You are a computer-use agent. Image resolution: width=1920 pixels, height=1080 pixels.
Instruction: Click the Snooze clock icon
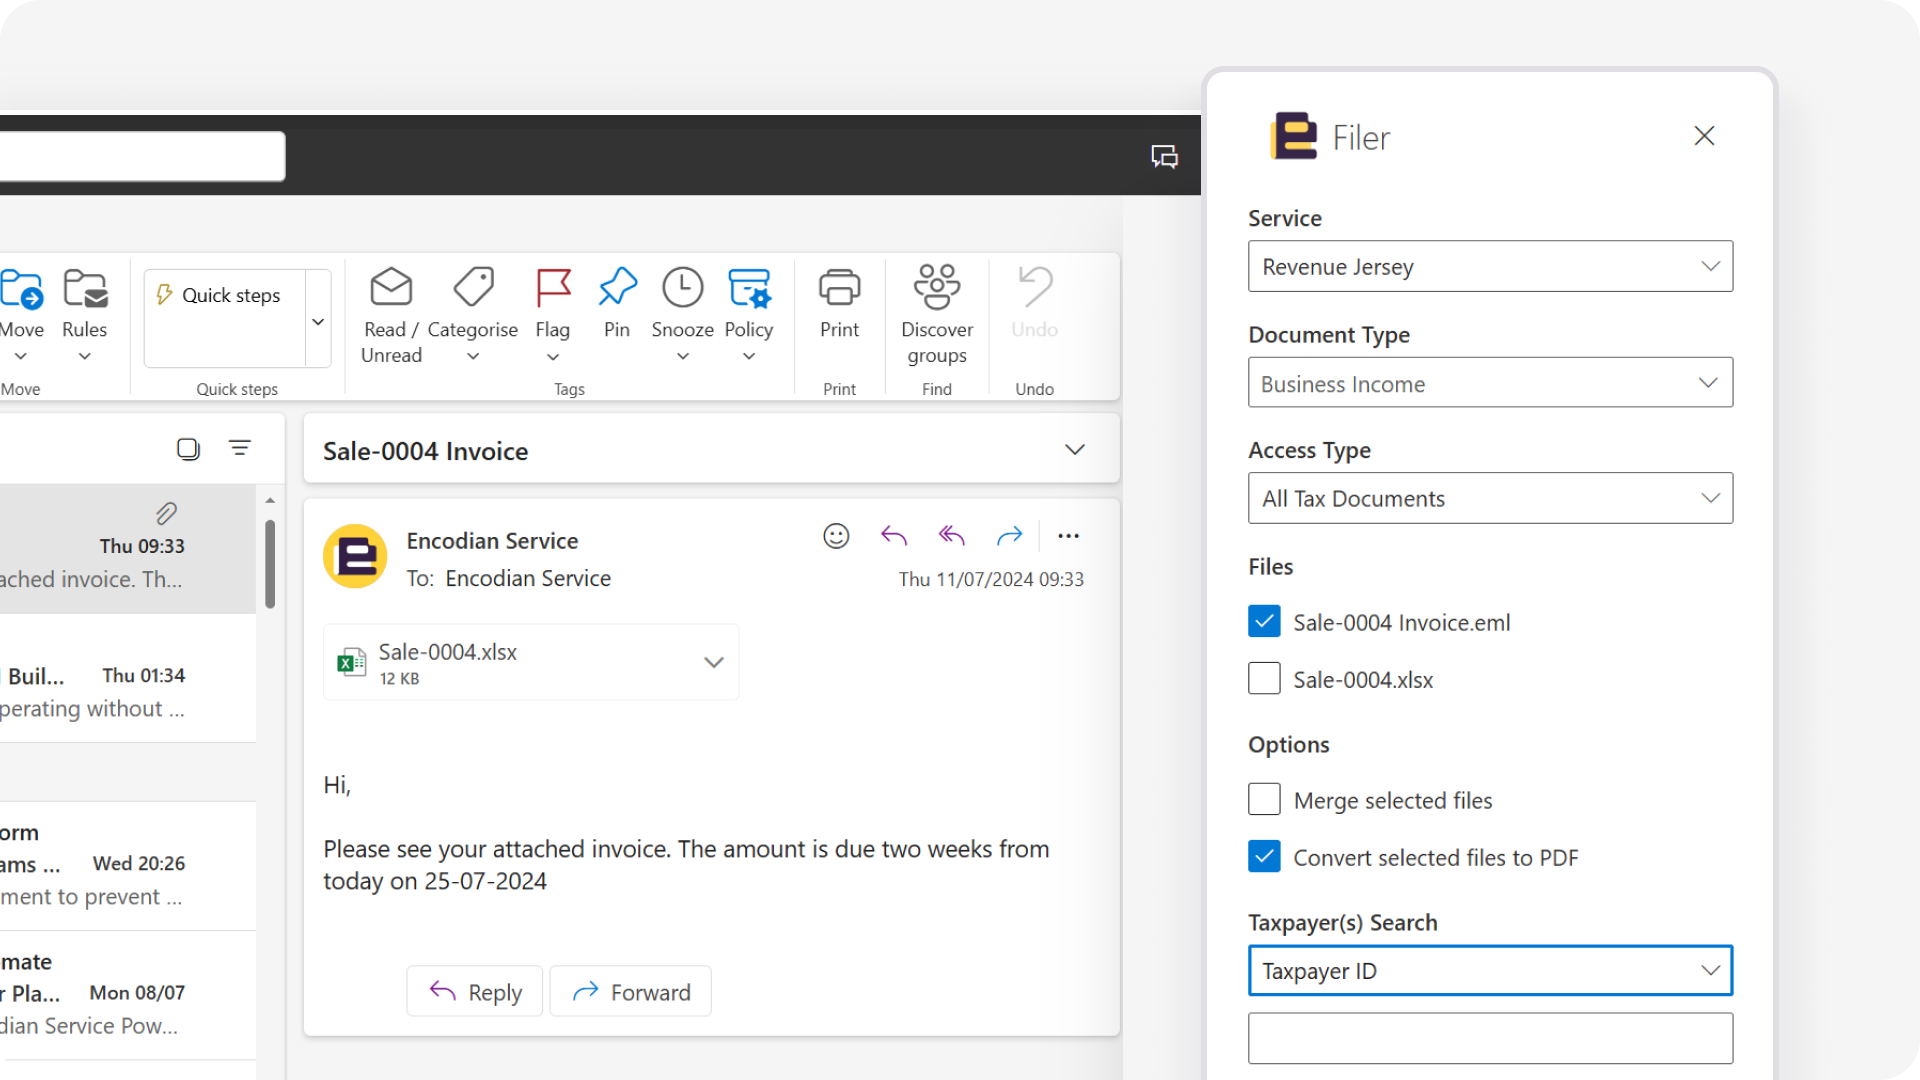(682, 289)
